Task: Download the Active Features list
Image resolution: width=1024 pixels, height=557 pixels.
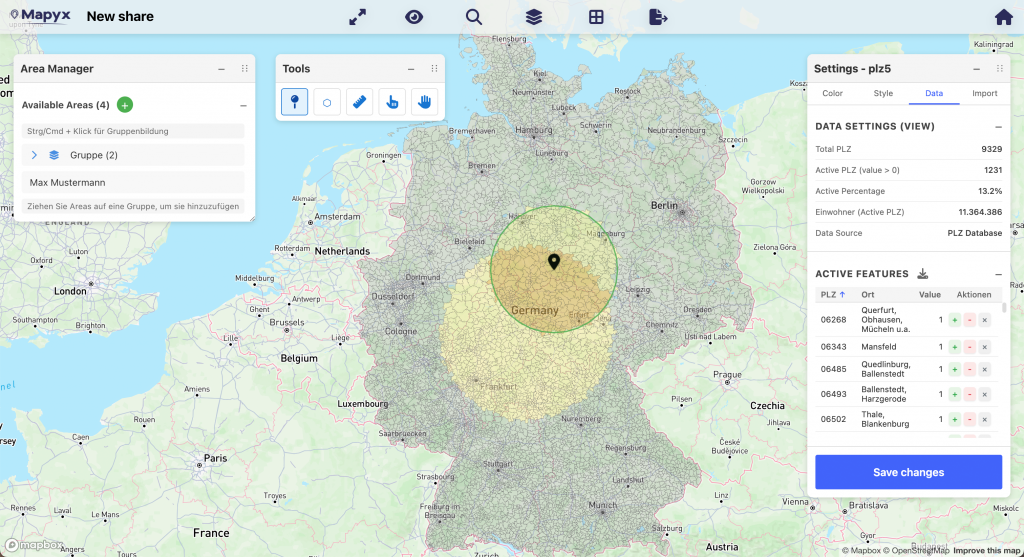Action: click(923, 274)
